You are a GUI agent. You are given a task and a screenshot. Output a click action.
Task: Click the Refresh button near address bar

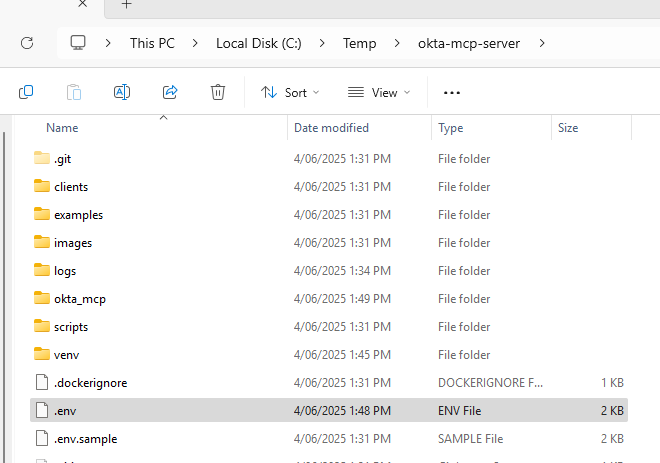pyautogui.click(x=27, y=43)
